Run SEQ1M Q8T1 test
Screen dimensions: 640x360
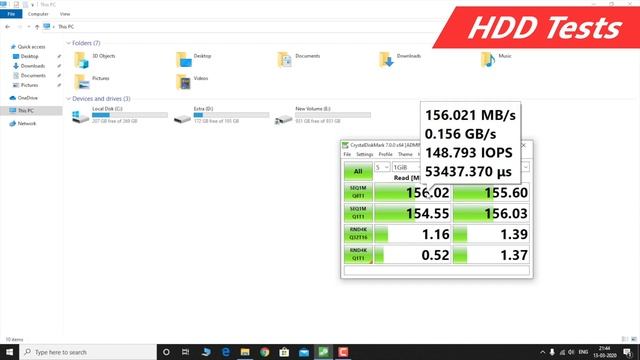[358, 192]
